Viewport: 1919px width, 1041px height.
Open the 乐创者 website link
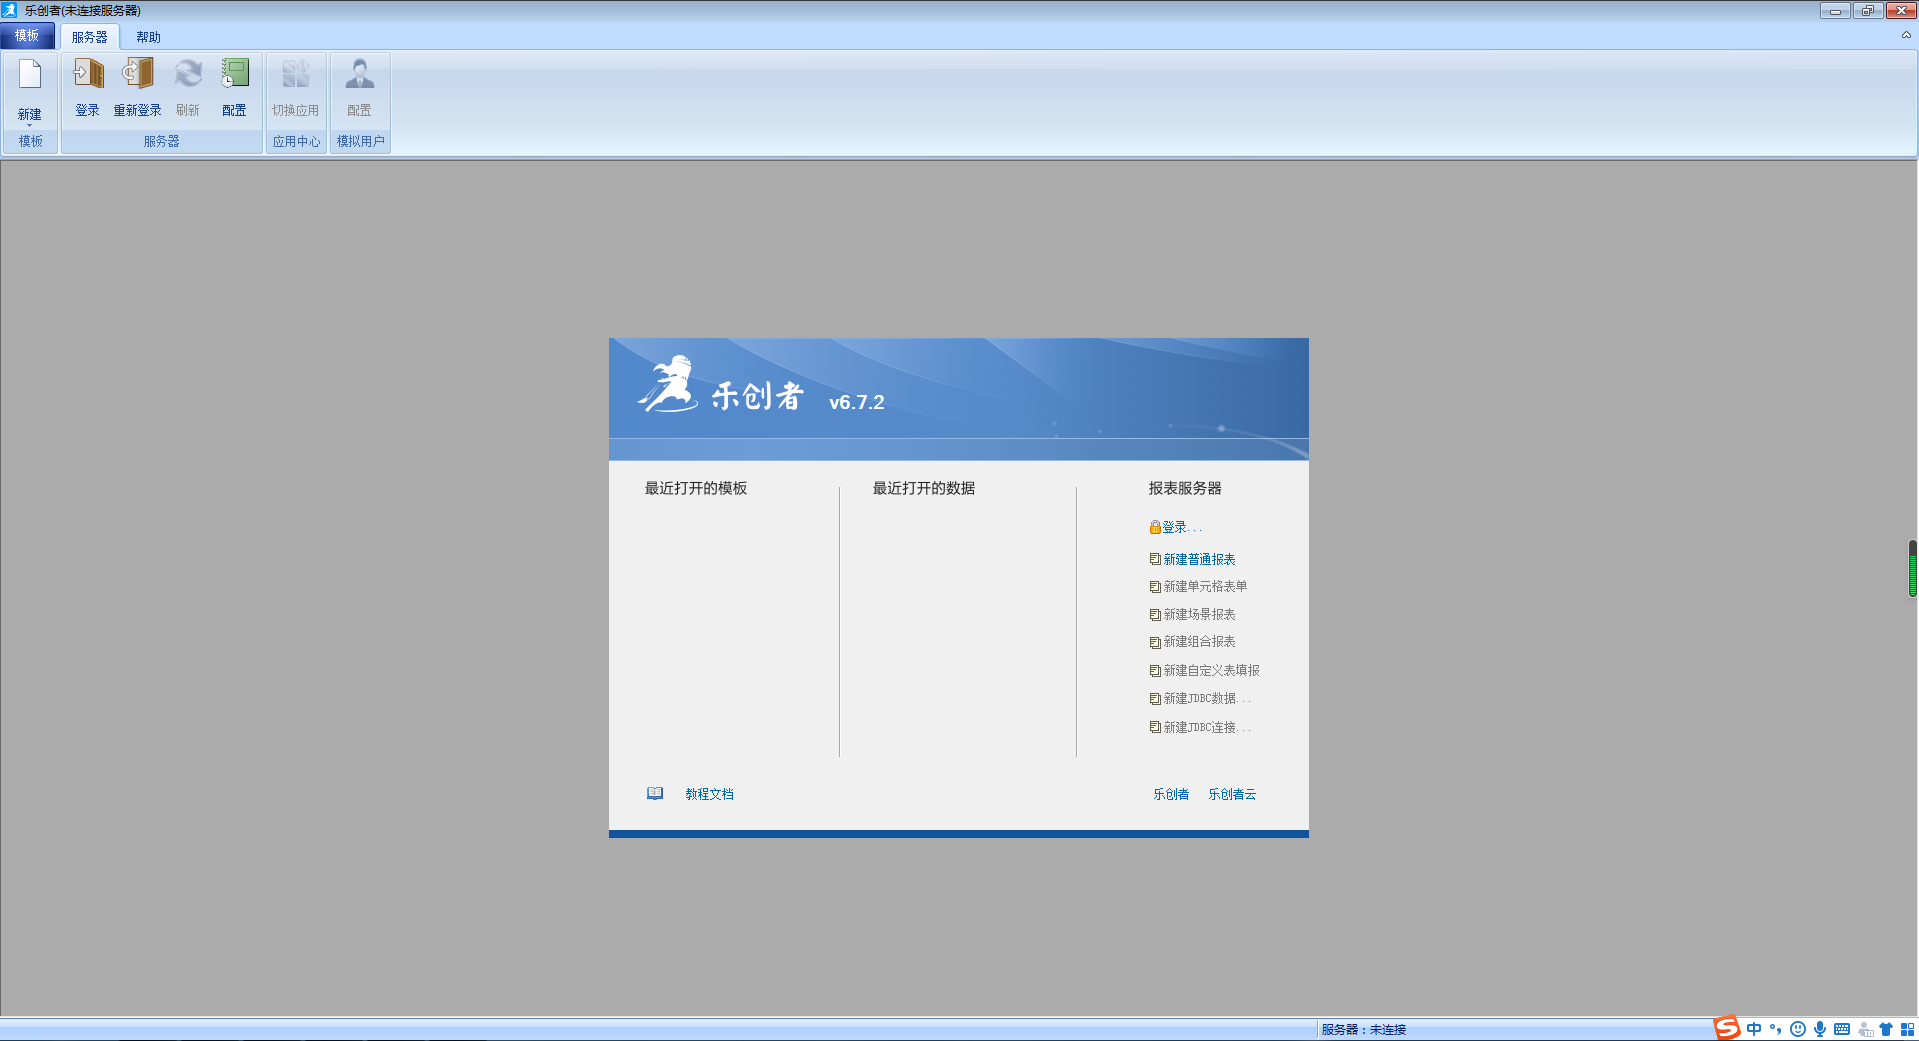coord(1171,794)
